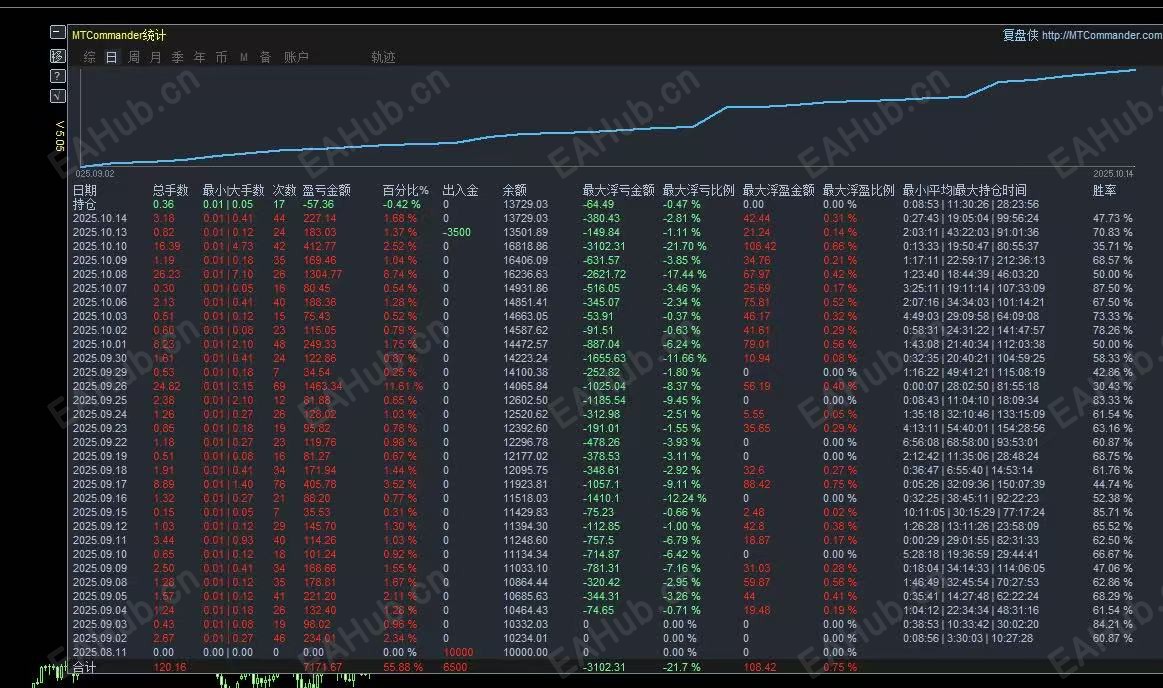
Task: Click the MTCommander统计 title
Action: [119, 35]
